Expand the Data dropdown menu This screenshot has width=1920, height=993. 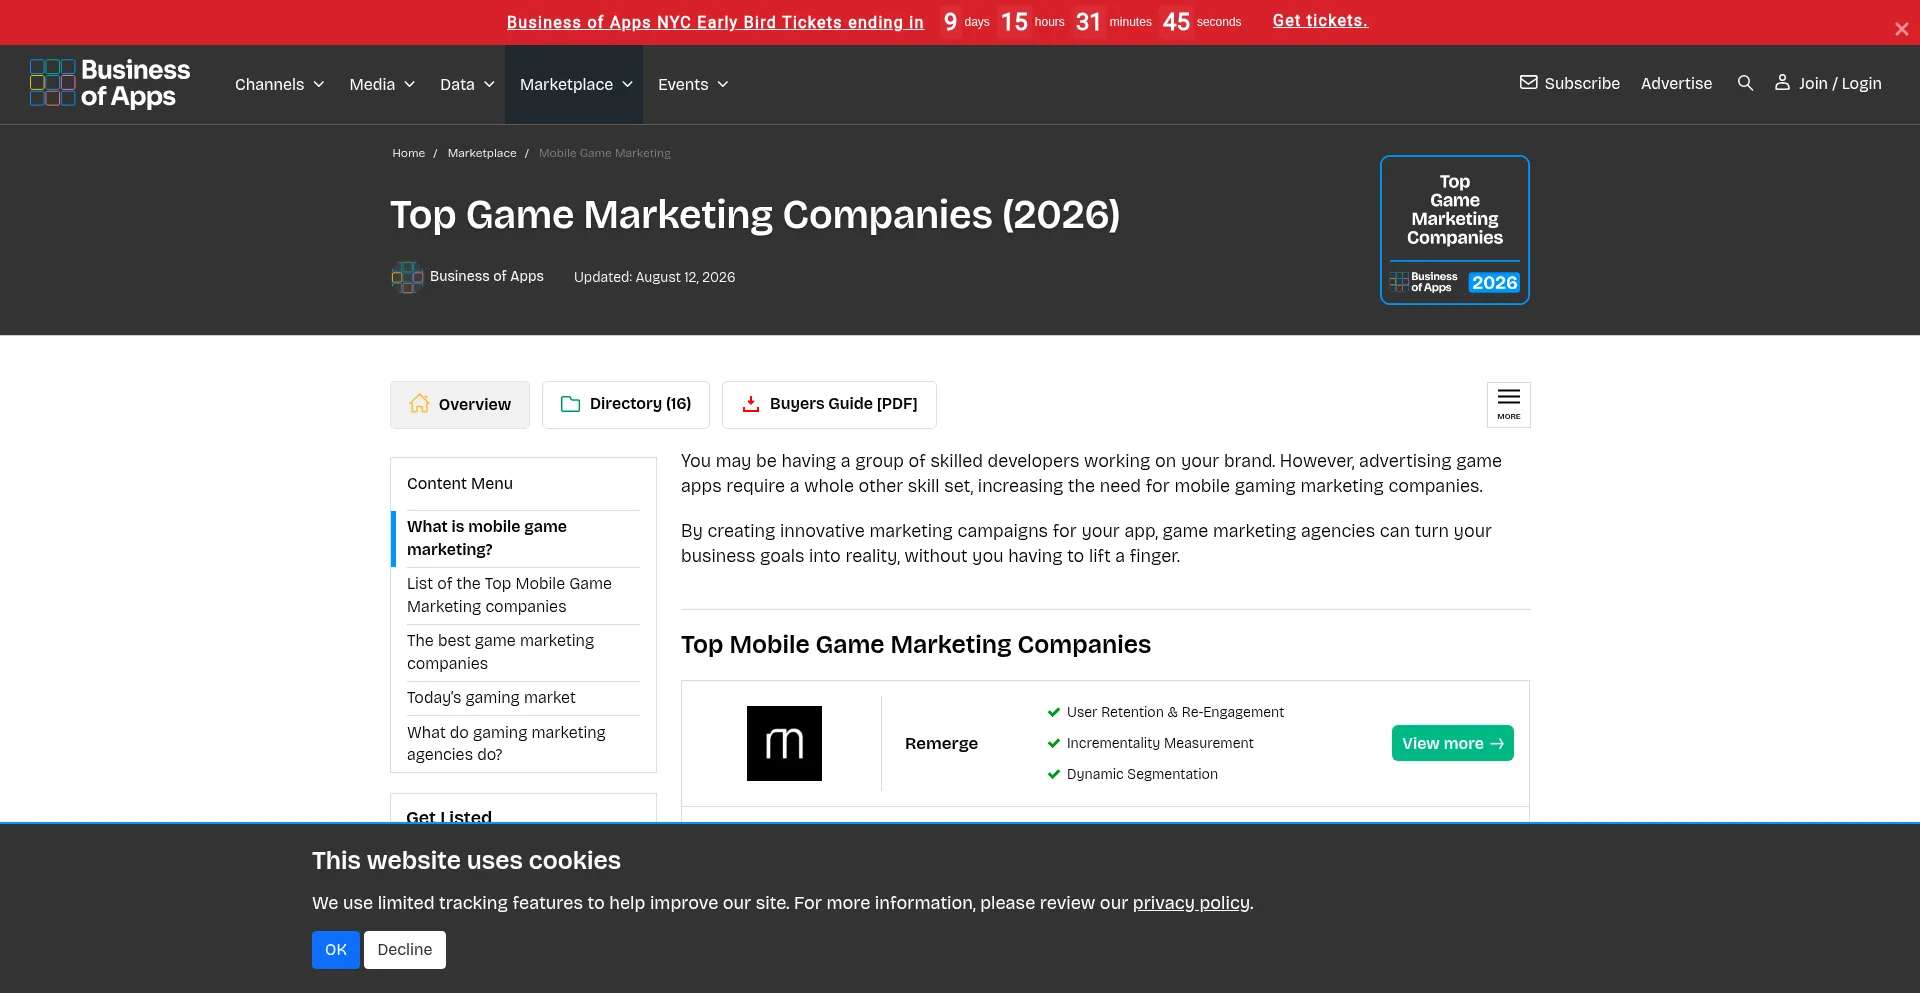(467, 84)
